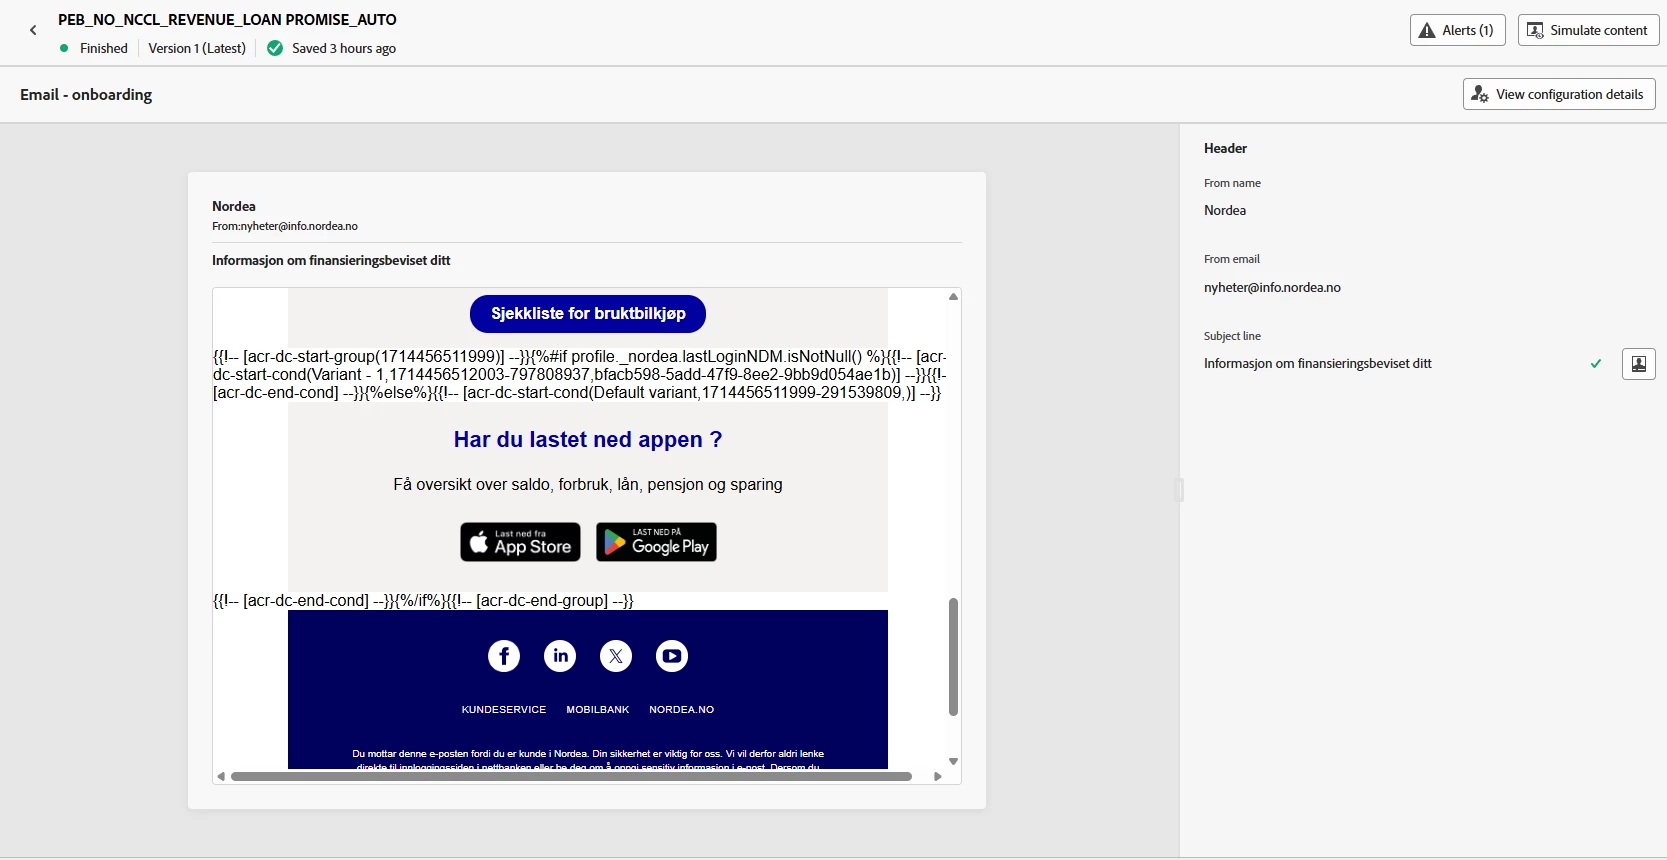Click the Har du lastet ned appen heading
Viewport: 1667px width, 860px height.
click(588, 440)
